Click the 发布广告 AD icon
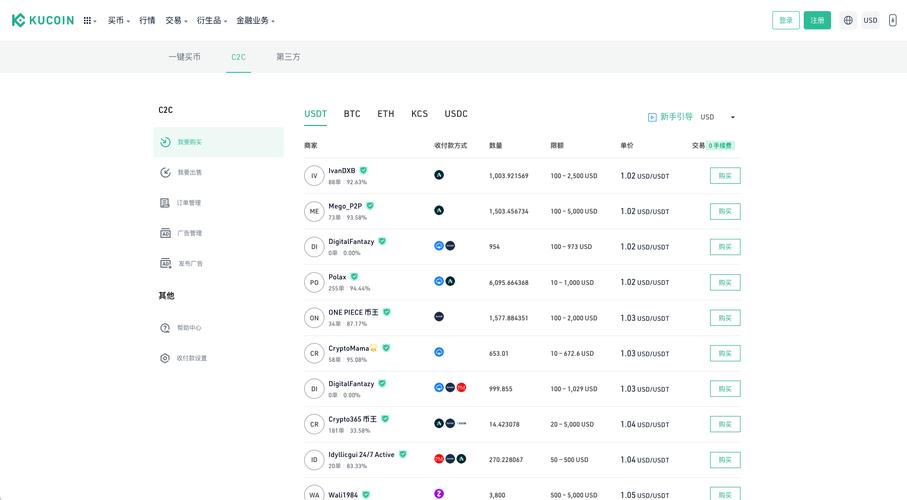The width and height of the screenshot is (907, 500). coord(165,263)
